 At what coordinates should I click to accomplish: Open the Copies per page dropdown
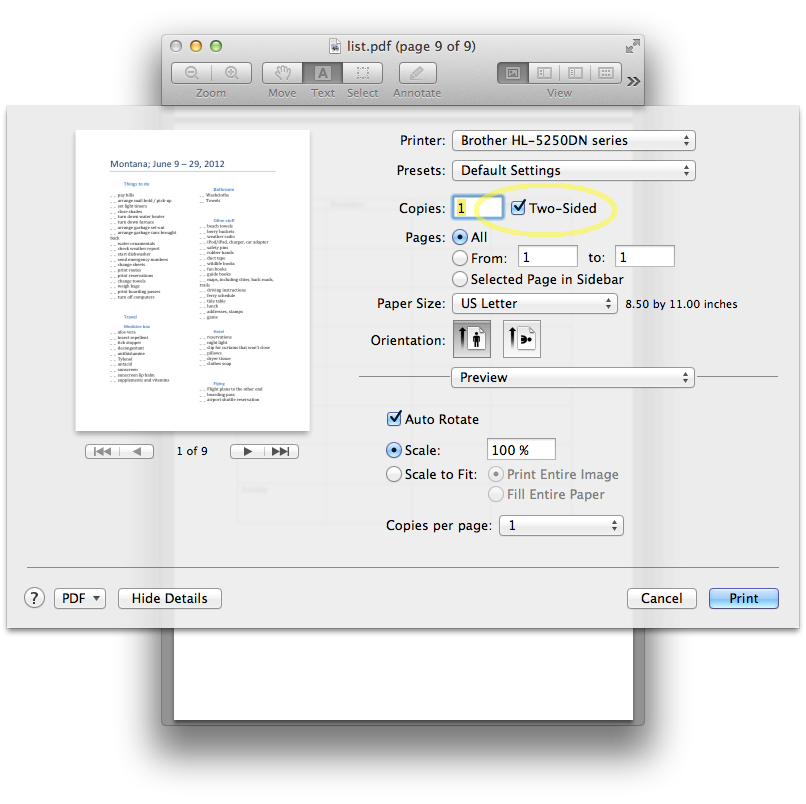pos(561,525)
